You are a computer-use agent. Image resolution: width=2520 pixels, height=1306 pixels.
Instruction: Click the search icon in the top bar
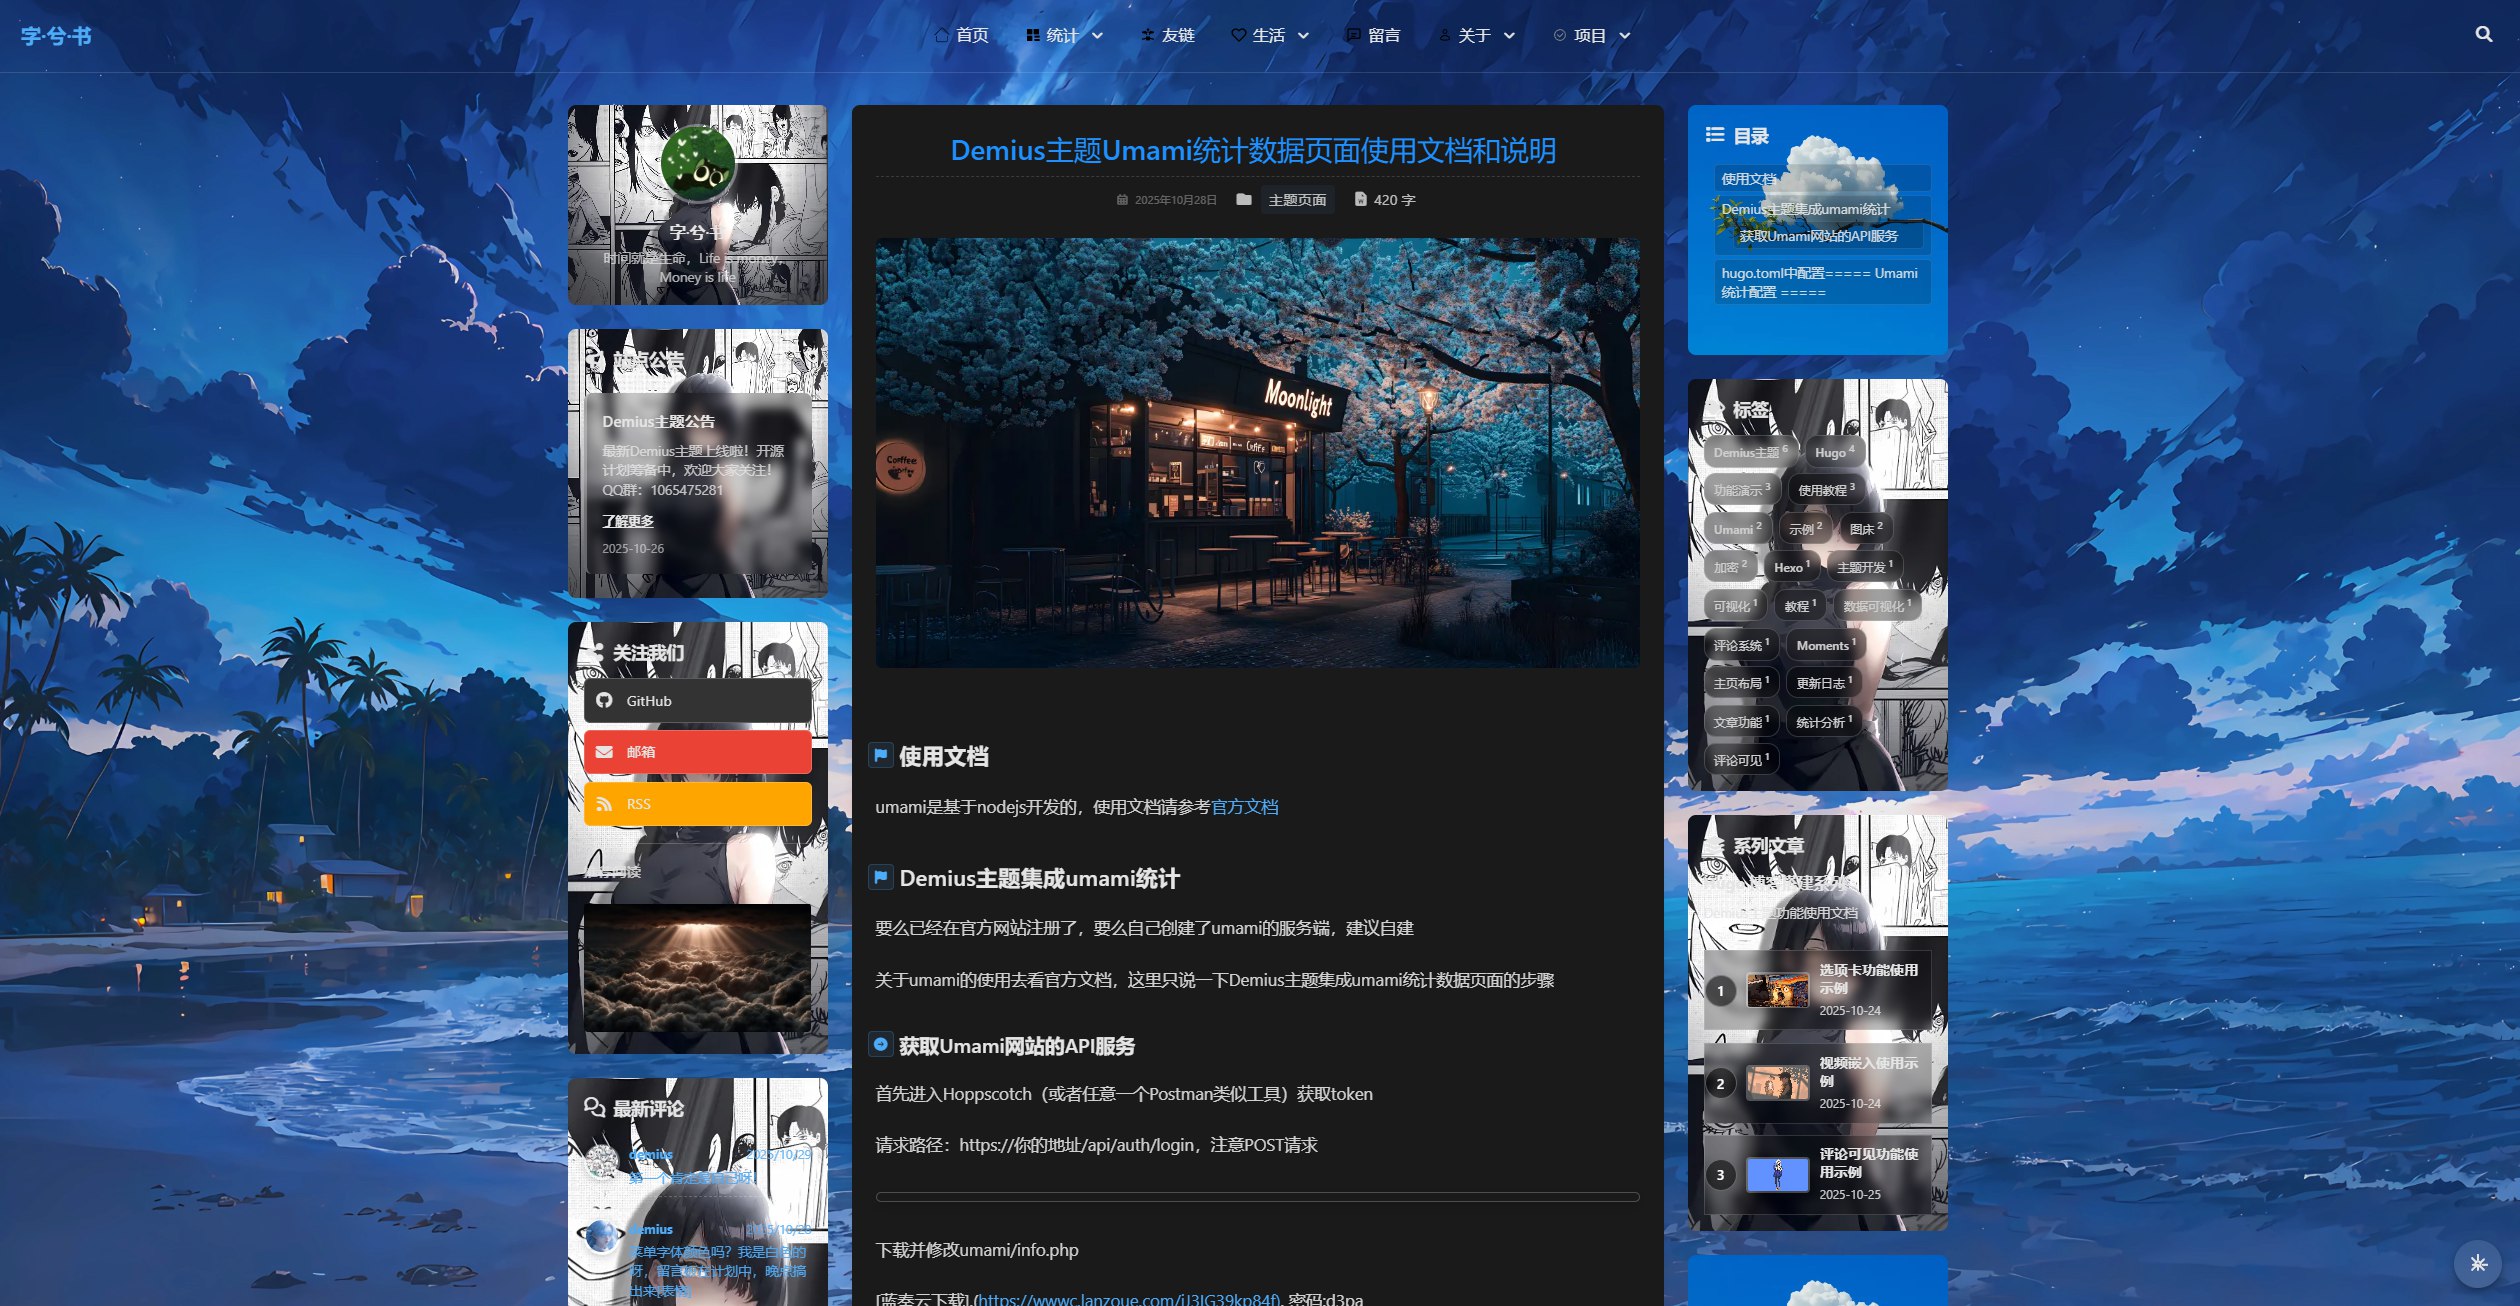point(2486,35)
